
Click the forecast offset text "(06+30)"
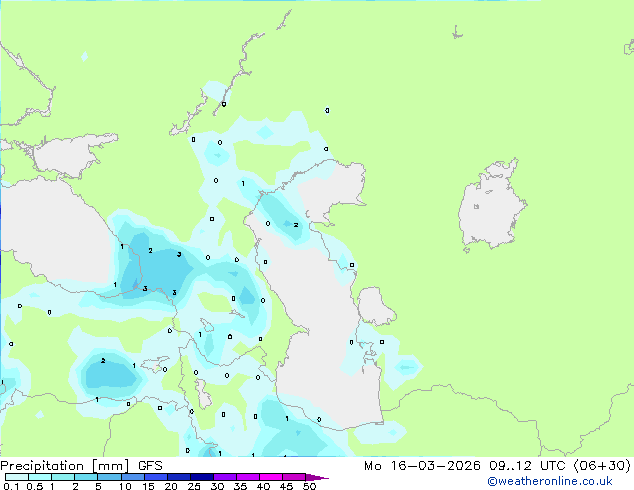click(x=602, y=466)
